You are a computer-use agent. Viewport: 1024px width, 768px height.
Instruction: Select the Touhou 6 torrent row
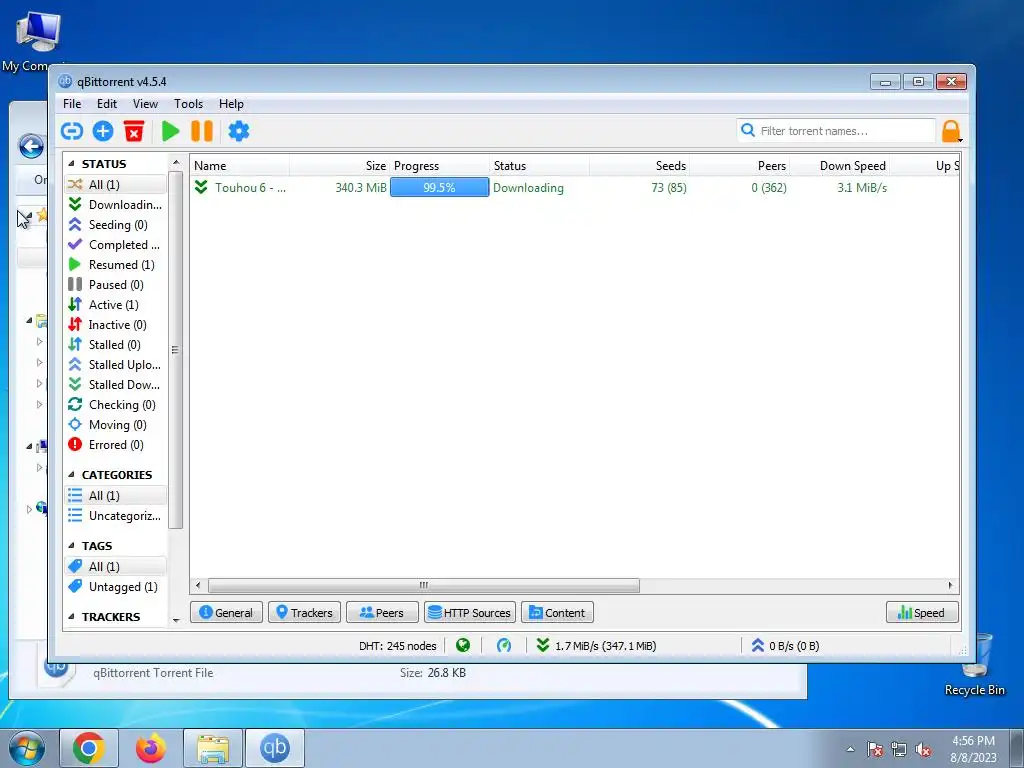pos(575,188)
